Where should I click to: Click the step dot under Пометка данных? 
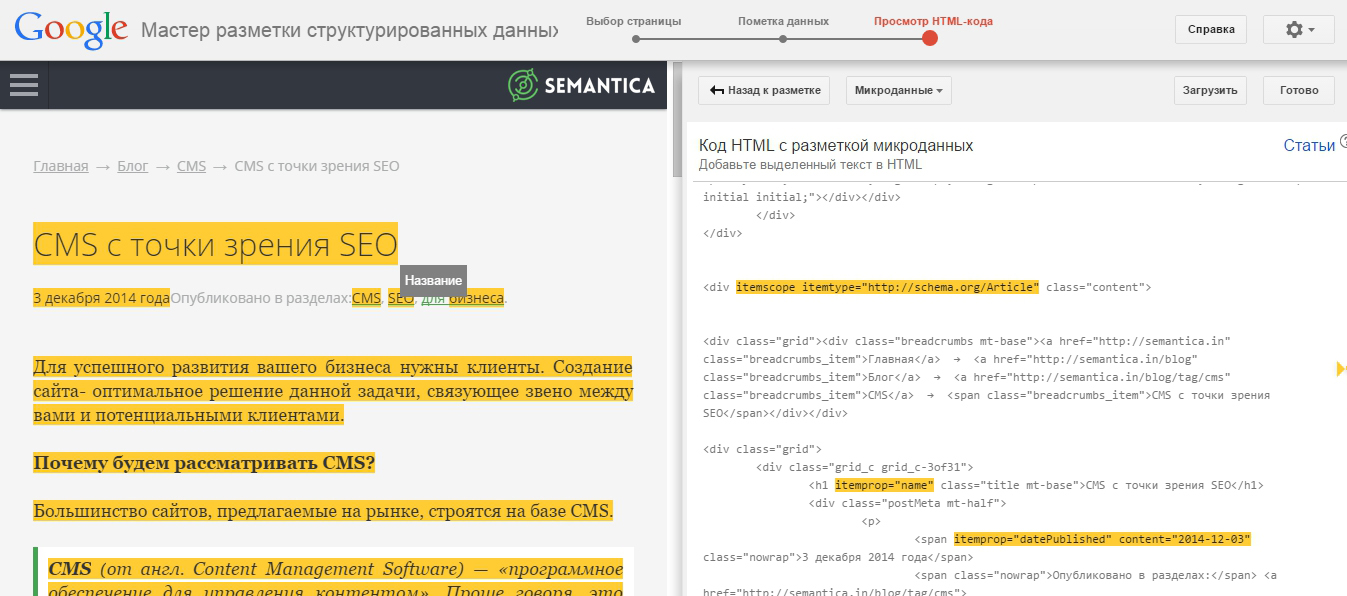[783, 39]
